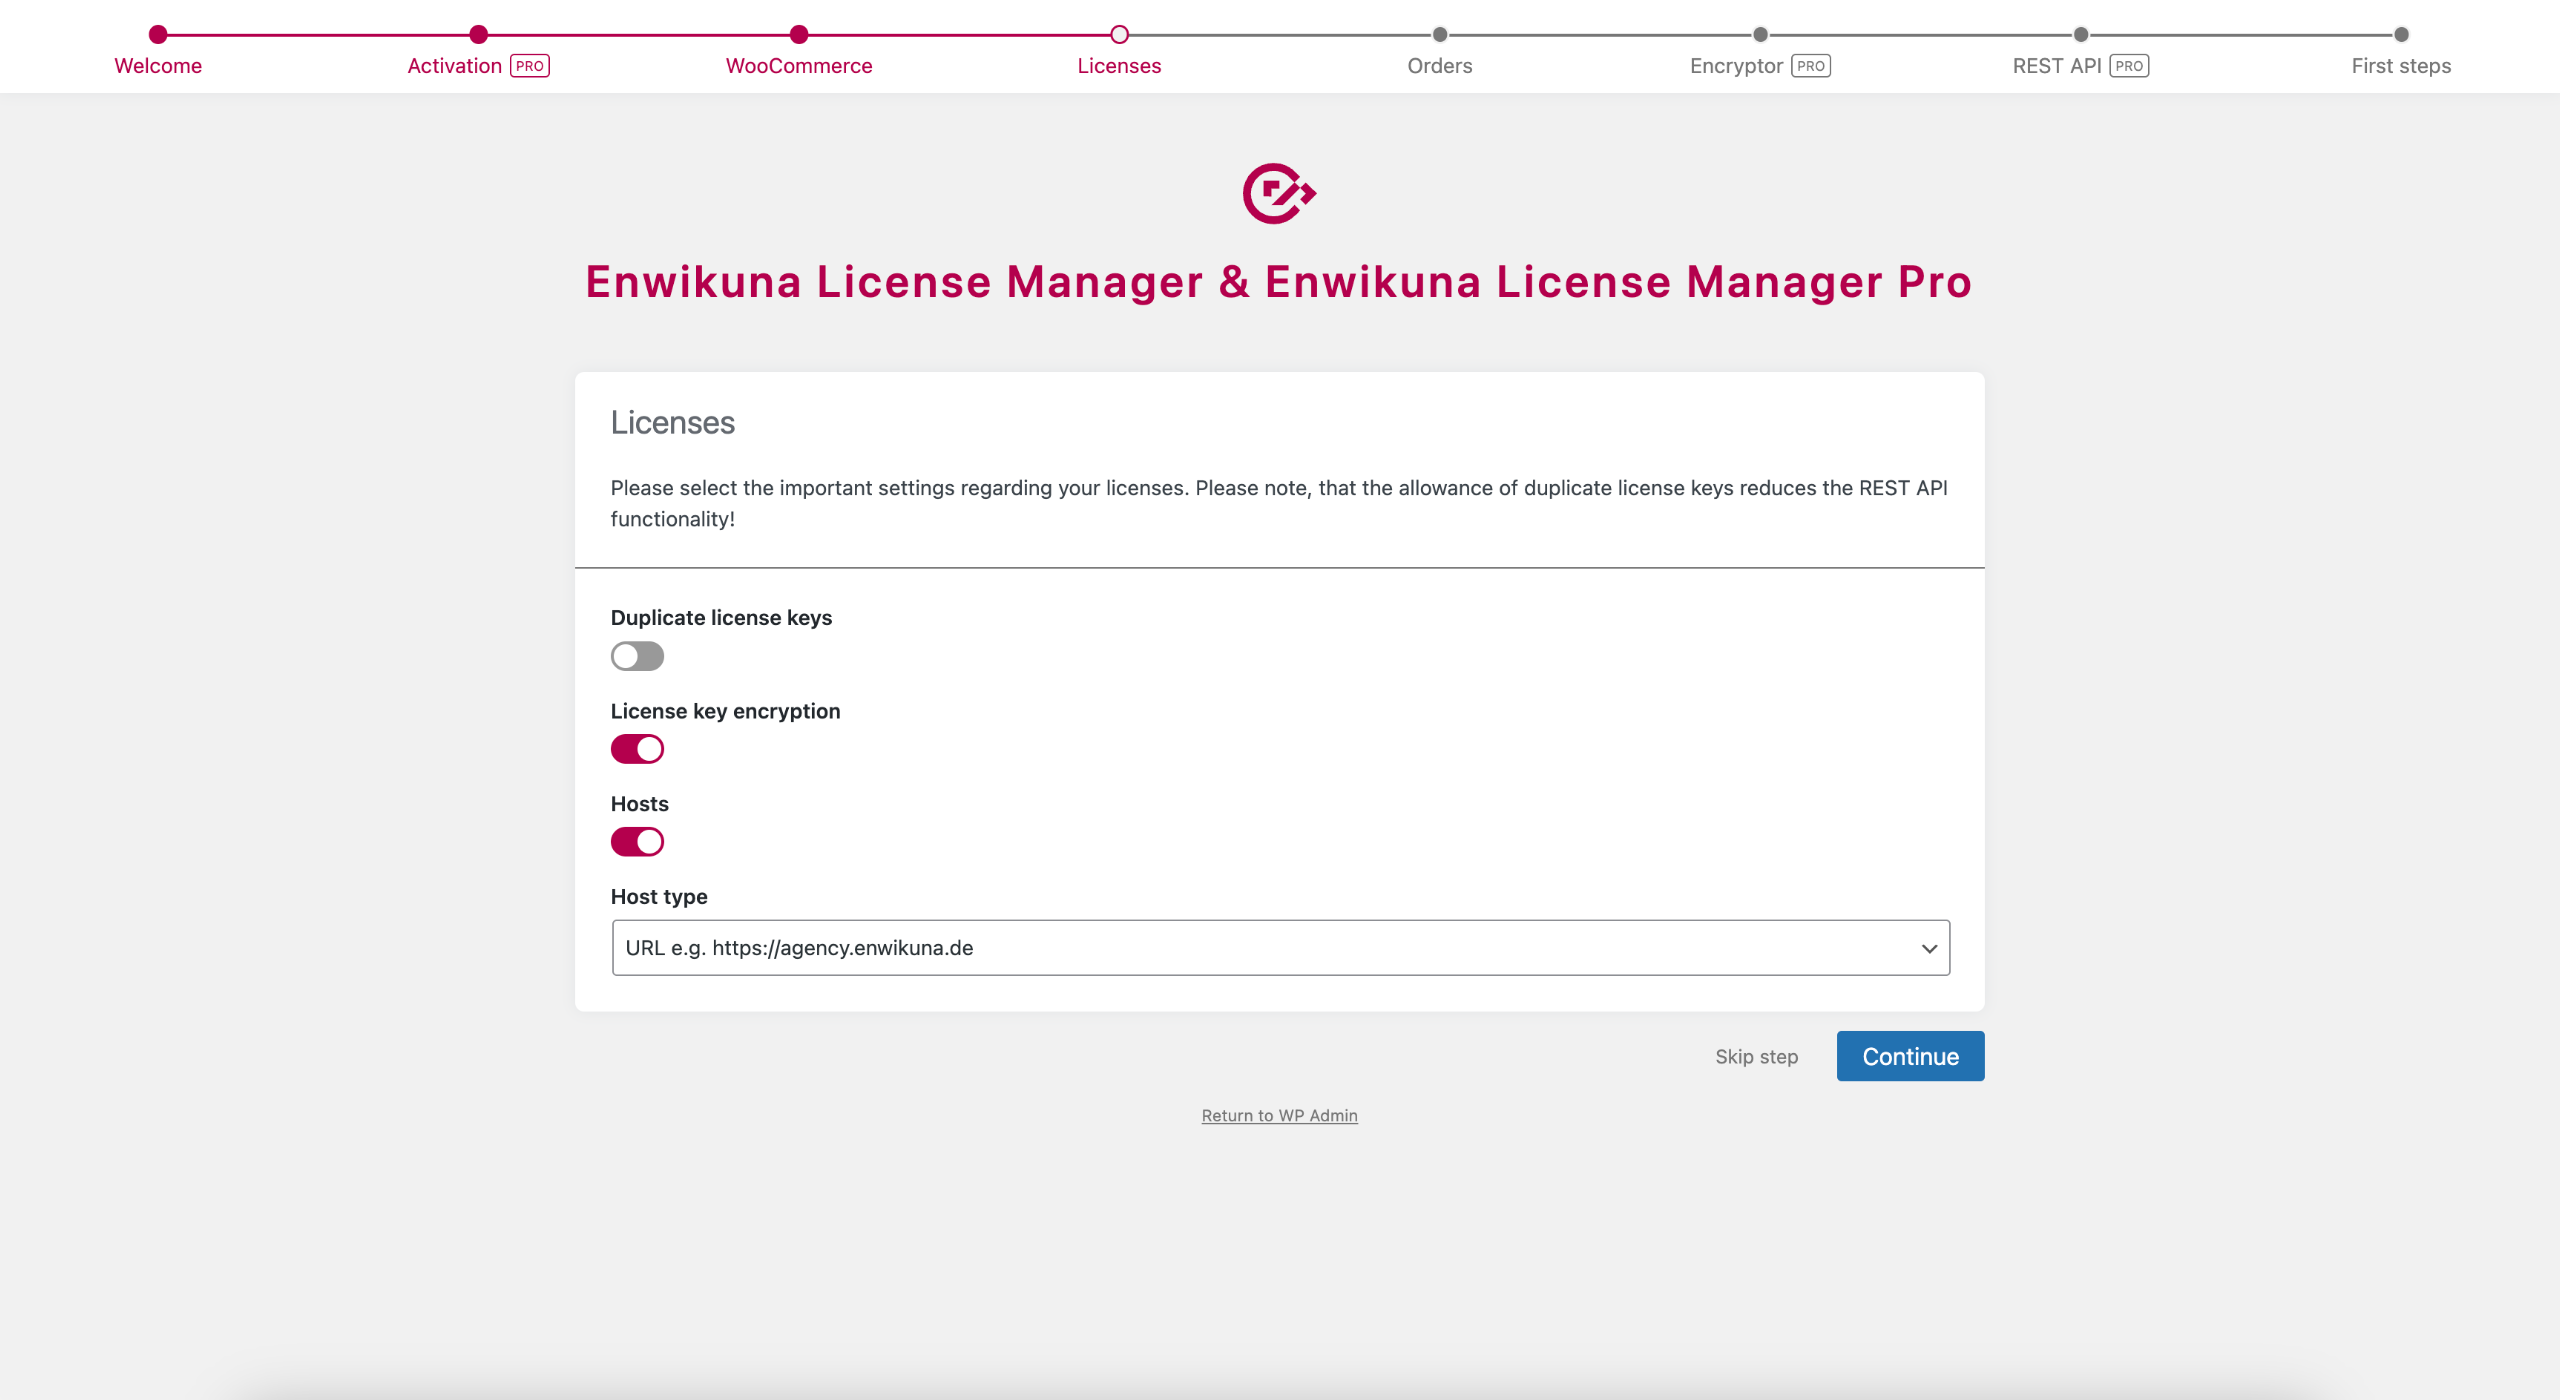Disable License key encryption toggle
2560x1400 pixels.
click(637, 749)
